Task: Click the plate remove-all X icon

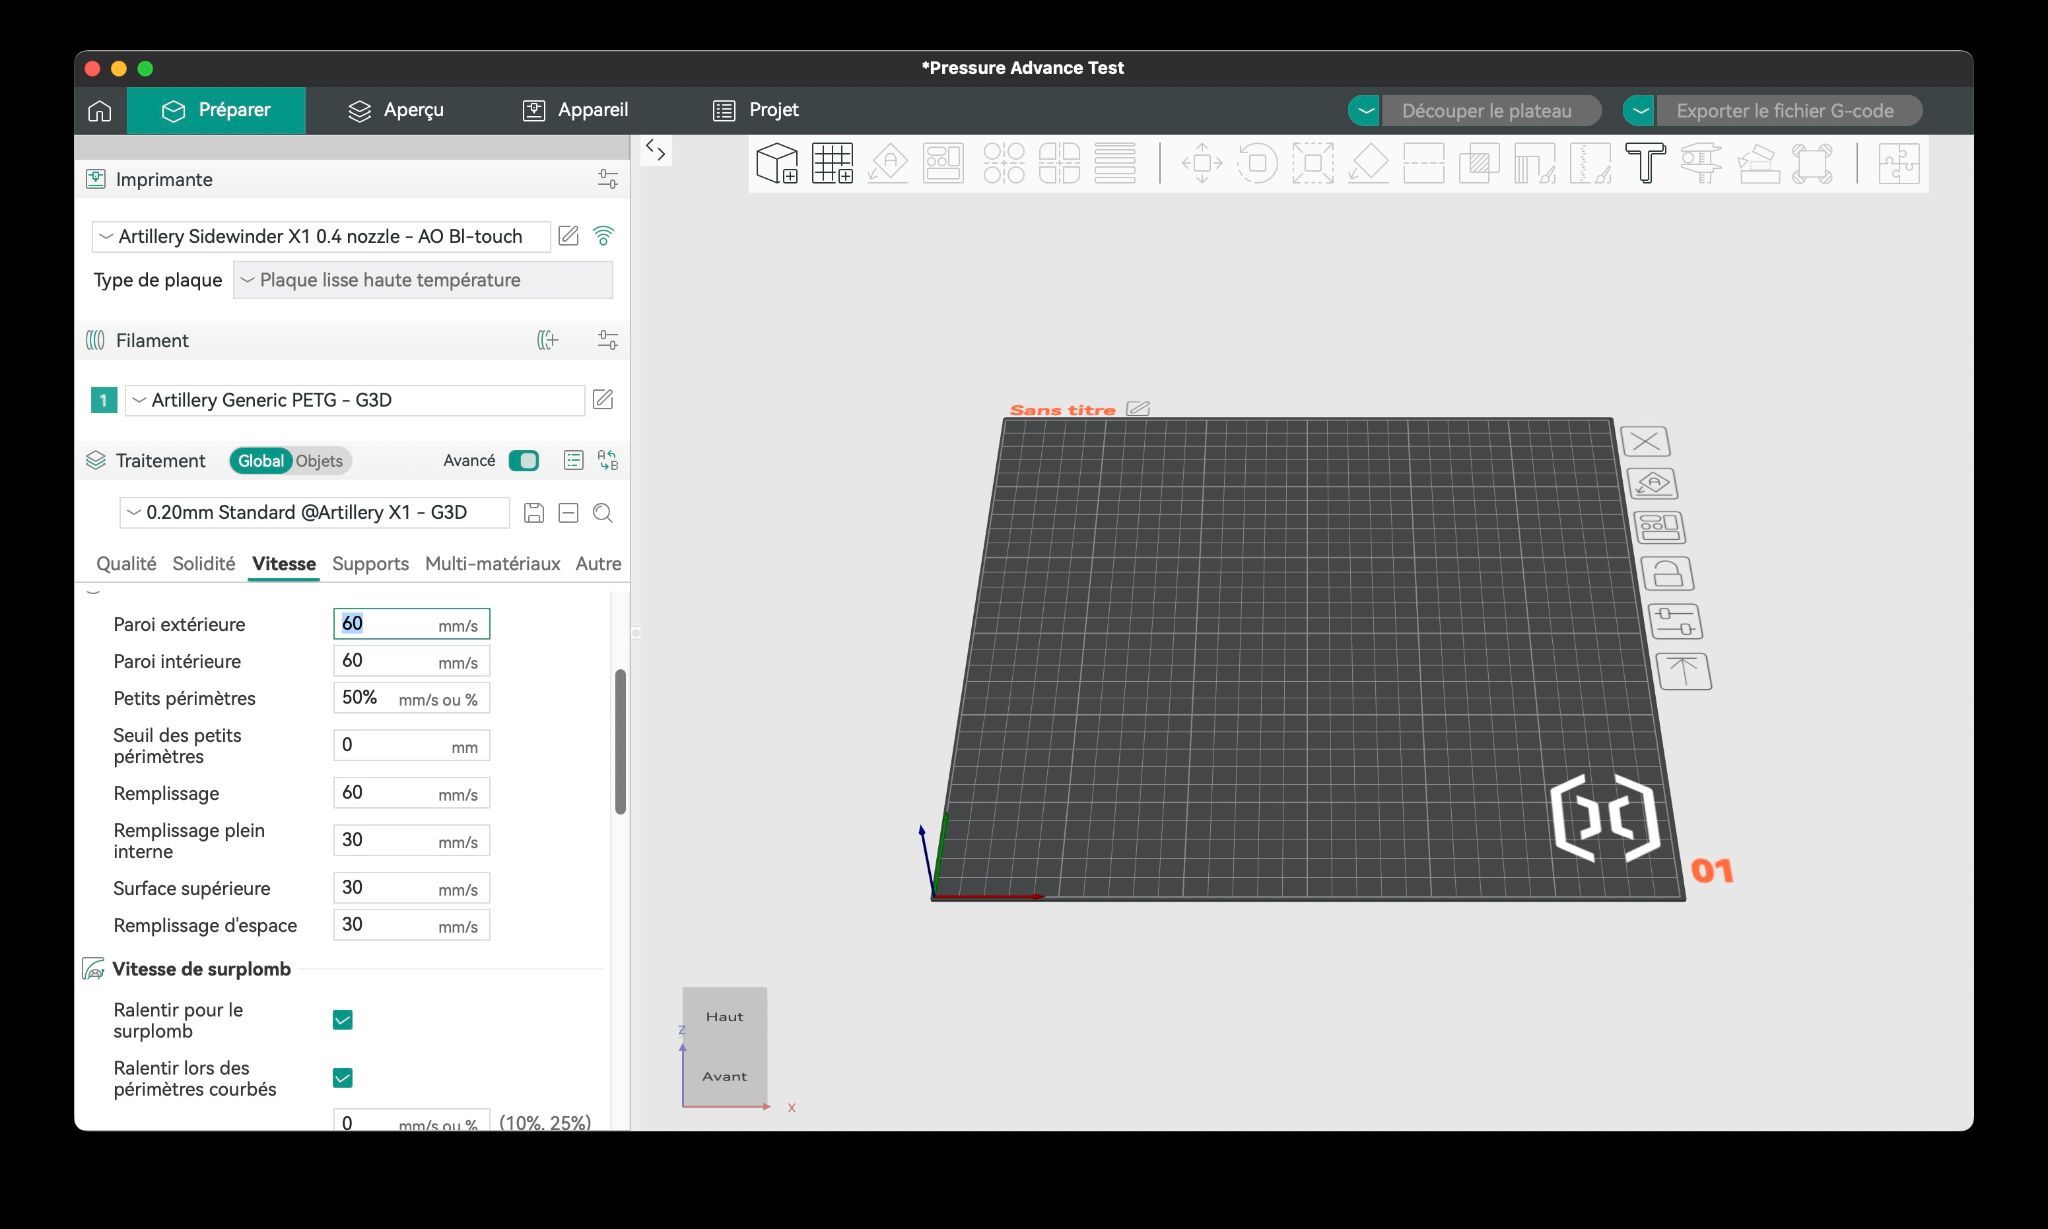Action: [x=1645, y=441]
